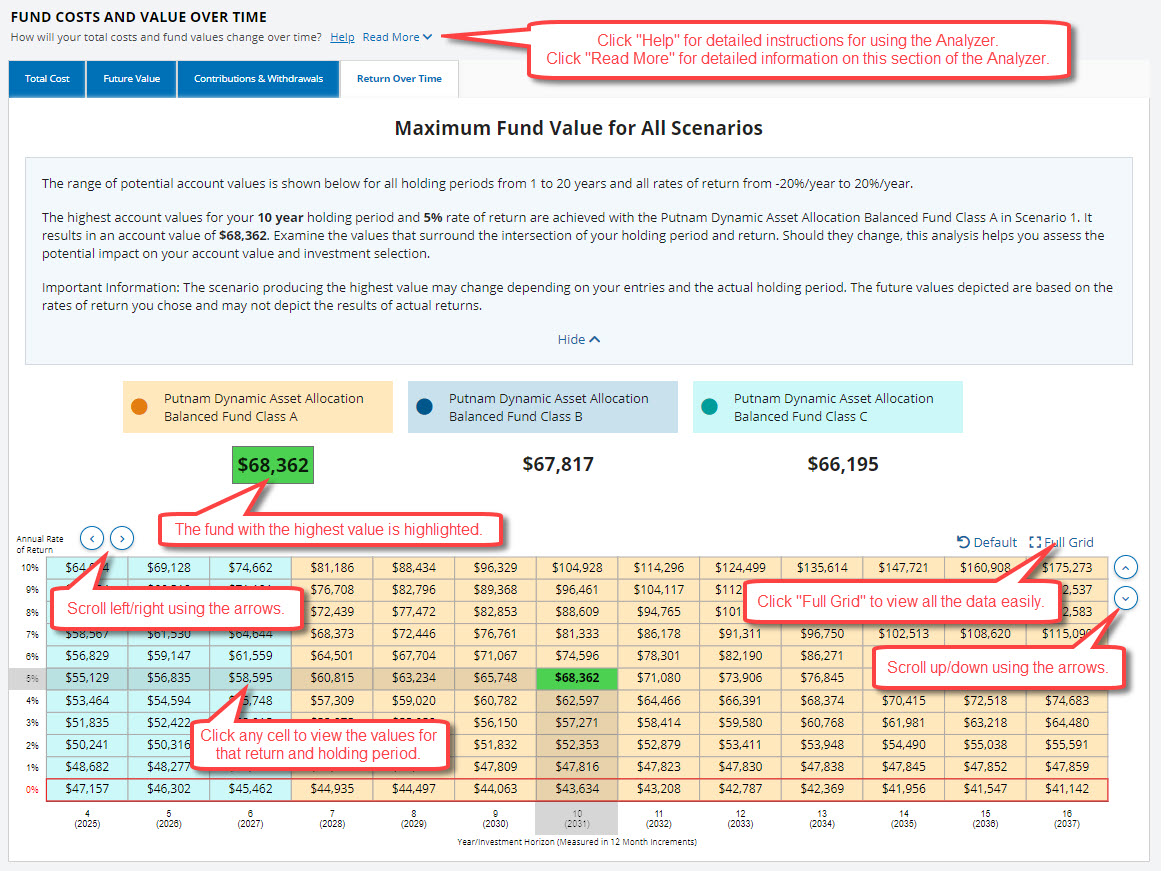
Task: Click the Help link
Action: click(342, 37)
